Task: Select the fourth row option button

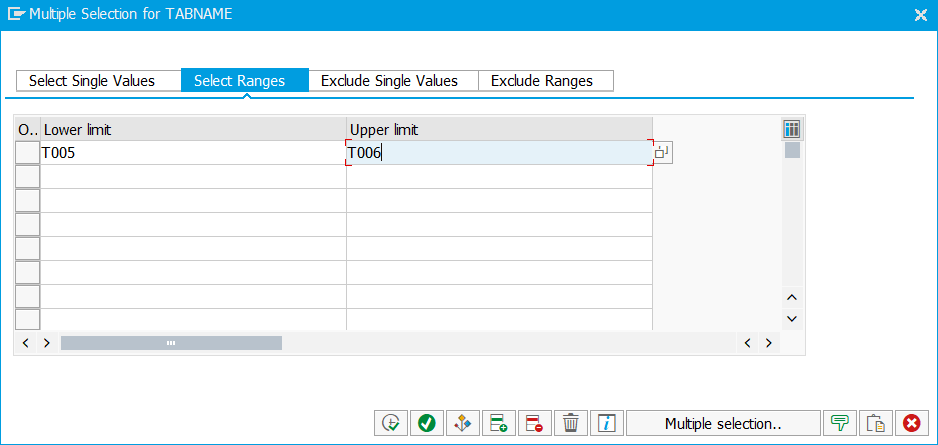Action: 28,225
